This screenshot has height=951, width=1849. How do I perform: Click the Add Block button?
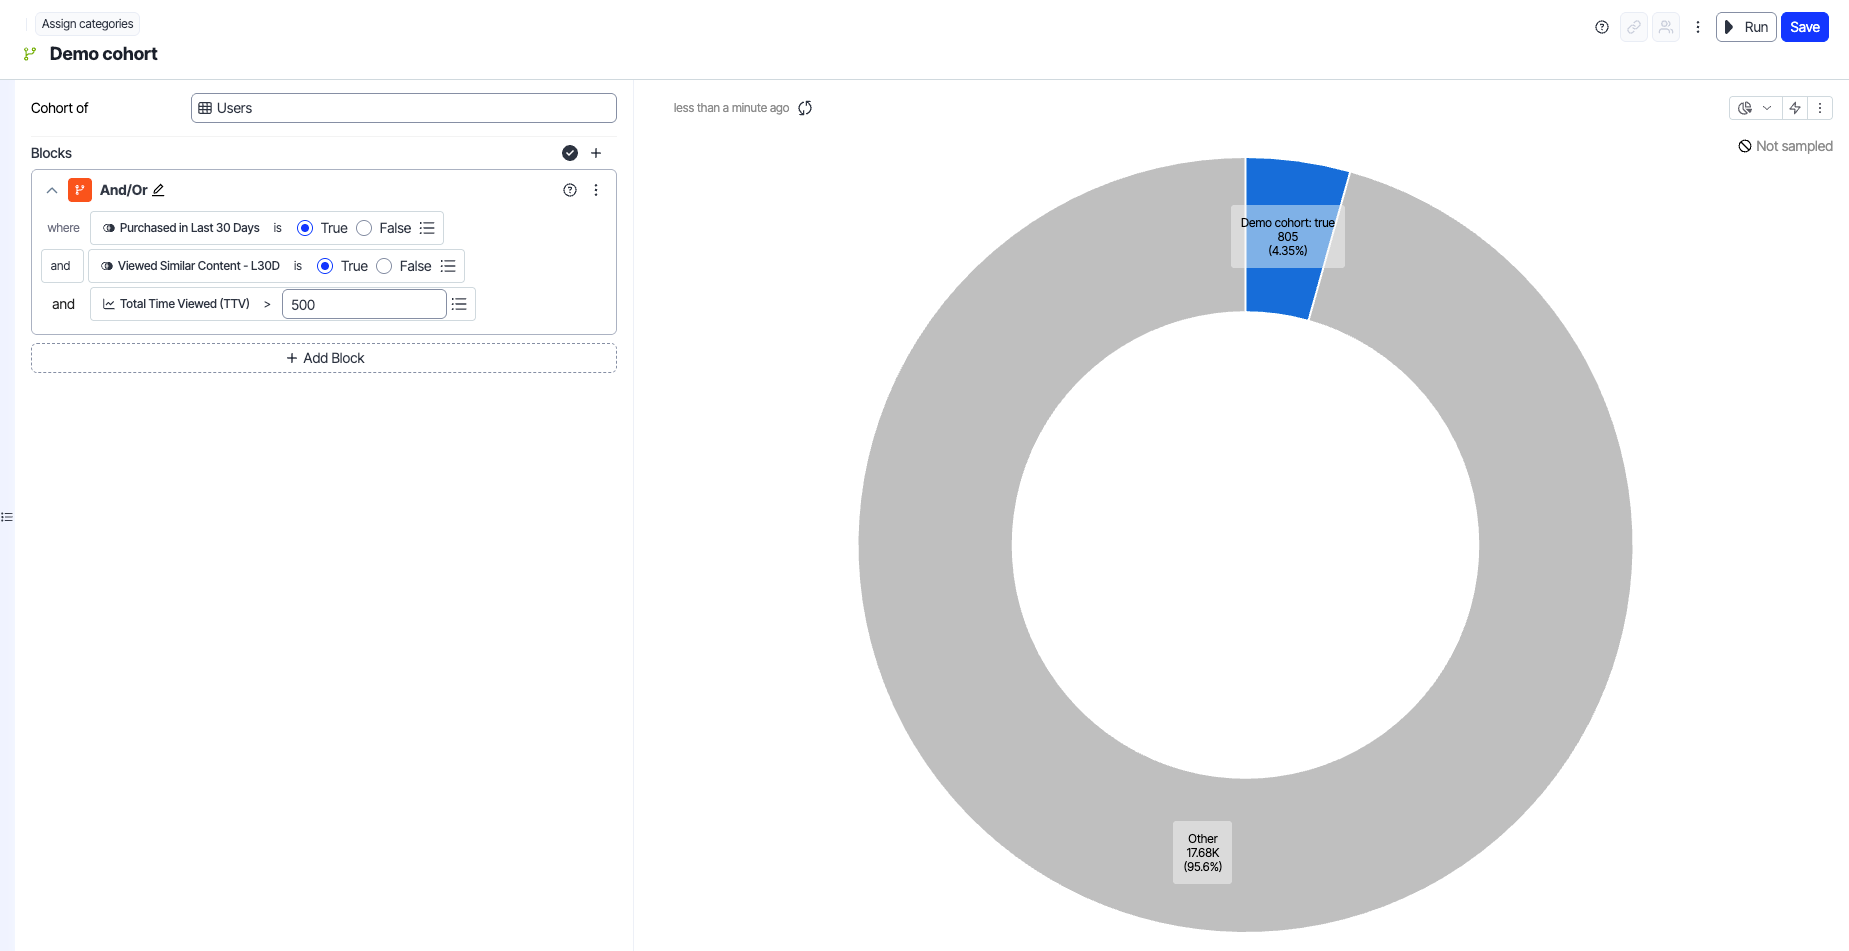click(x=324, y=358)
